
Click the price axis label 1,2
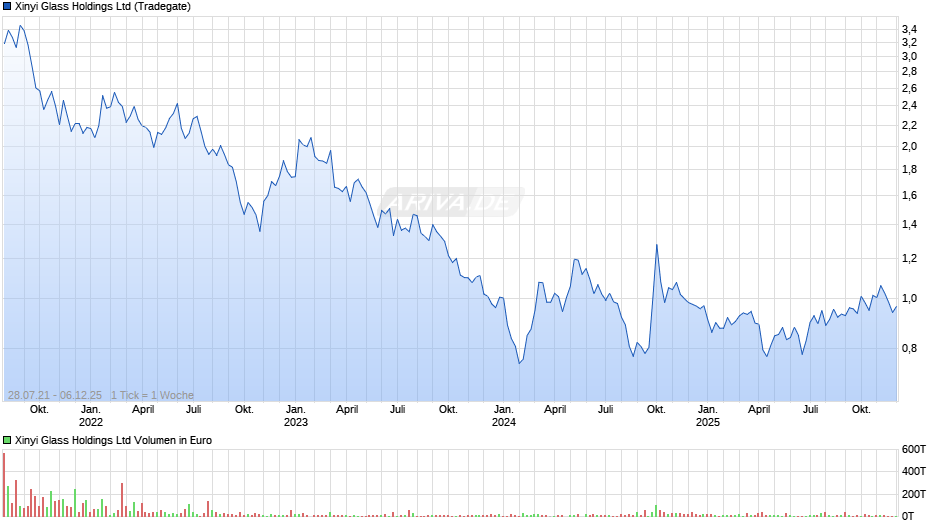pyautogui.click(x=909, y=259)
